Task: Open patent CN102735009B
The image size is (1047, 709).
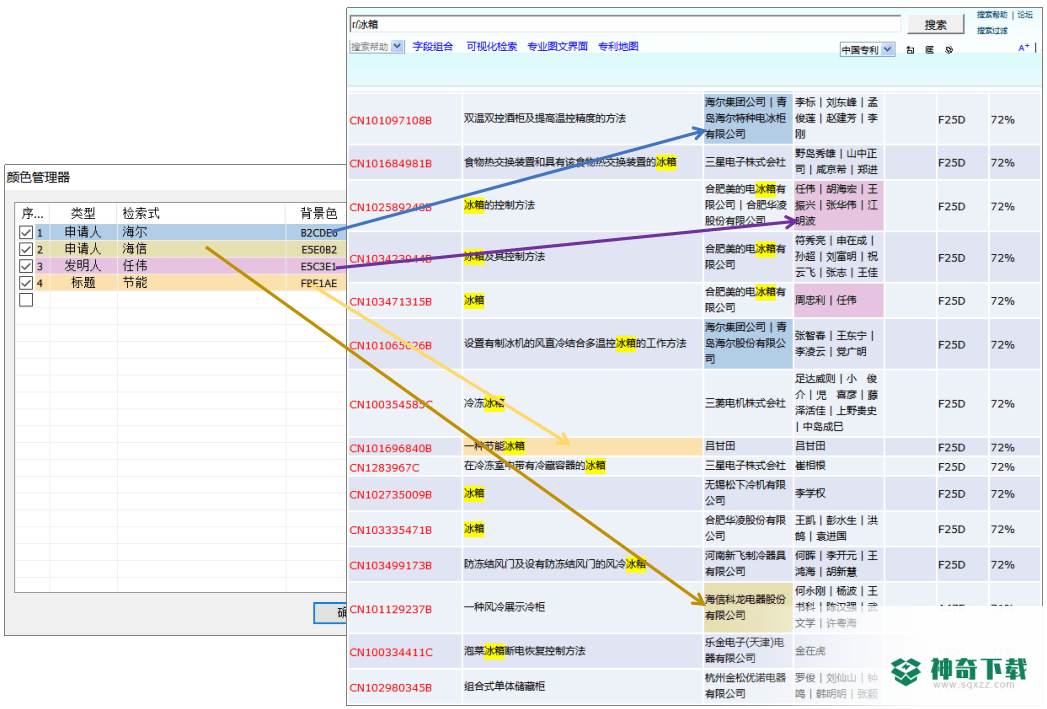Action: pyautogui.click(x=391, y=495)
